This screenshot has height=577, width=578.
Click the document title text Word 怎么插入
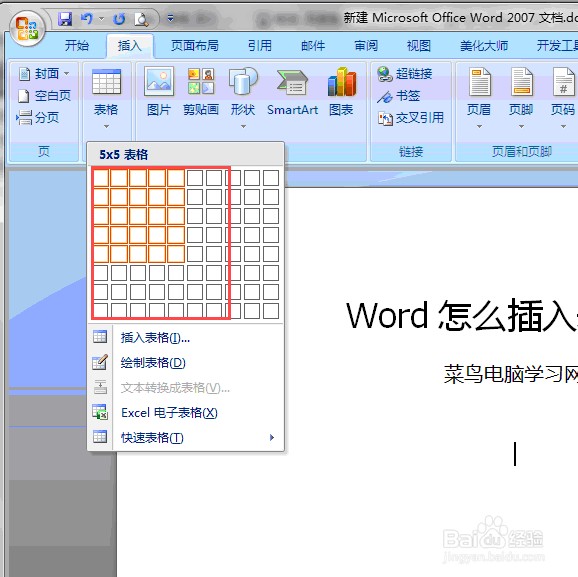point(462,316)
